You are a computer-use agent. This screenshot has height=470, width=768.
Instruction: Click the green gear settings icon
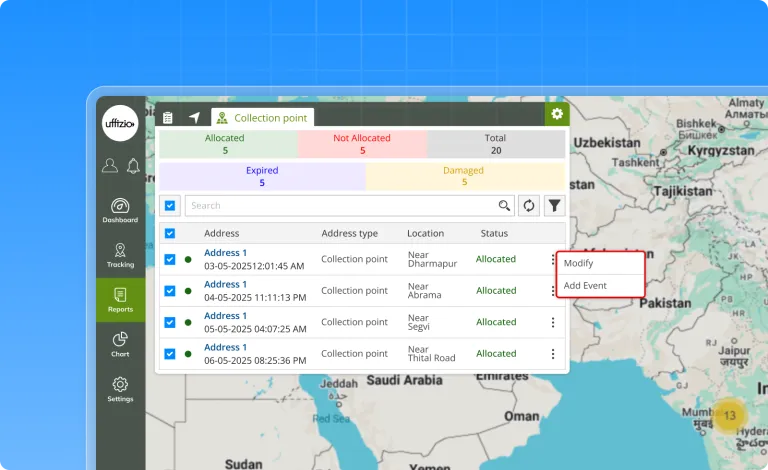tap(556, 114)
